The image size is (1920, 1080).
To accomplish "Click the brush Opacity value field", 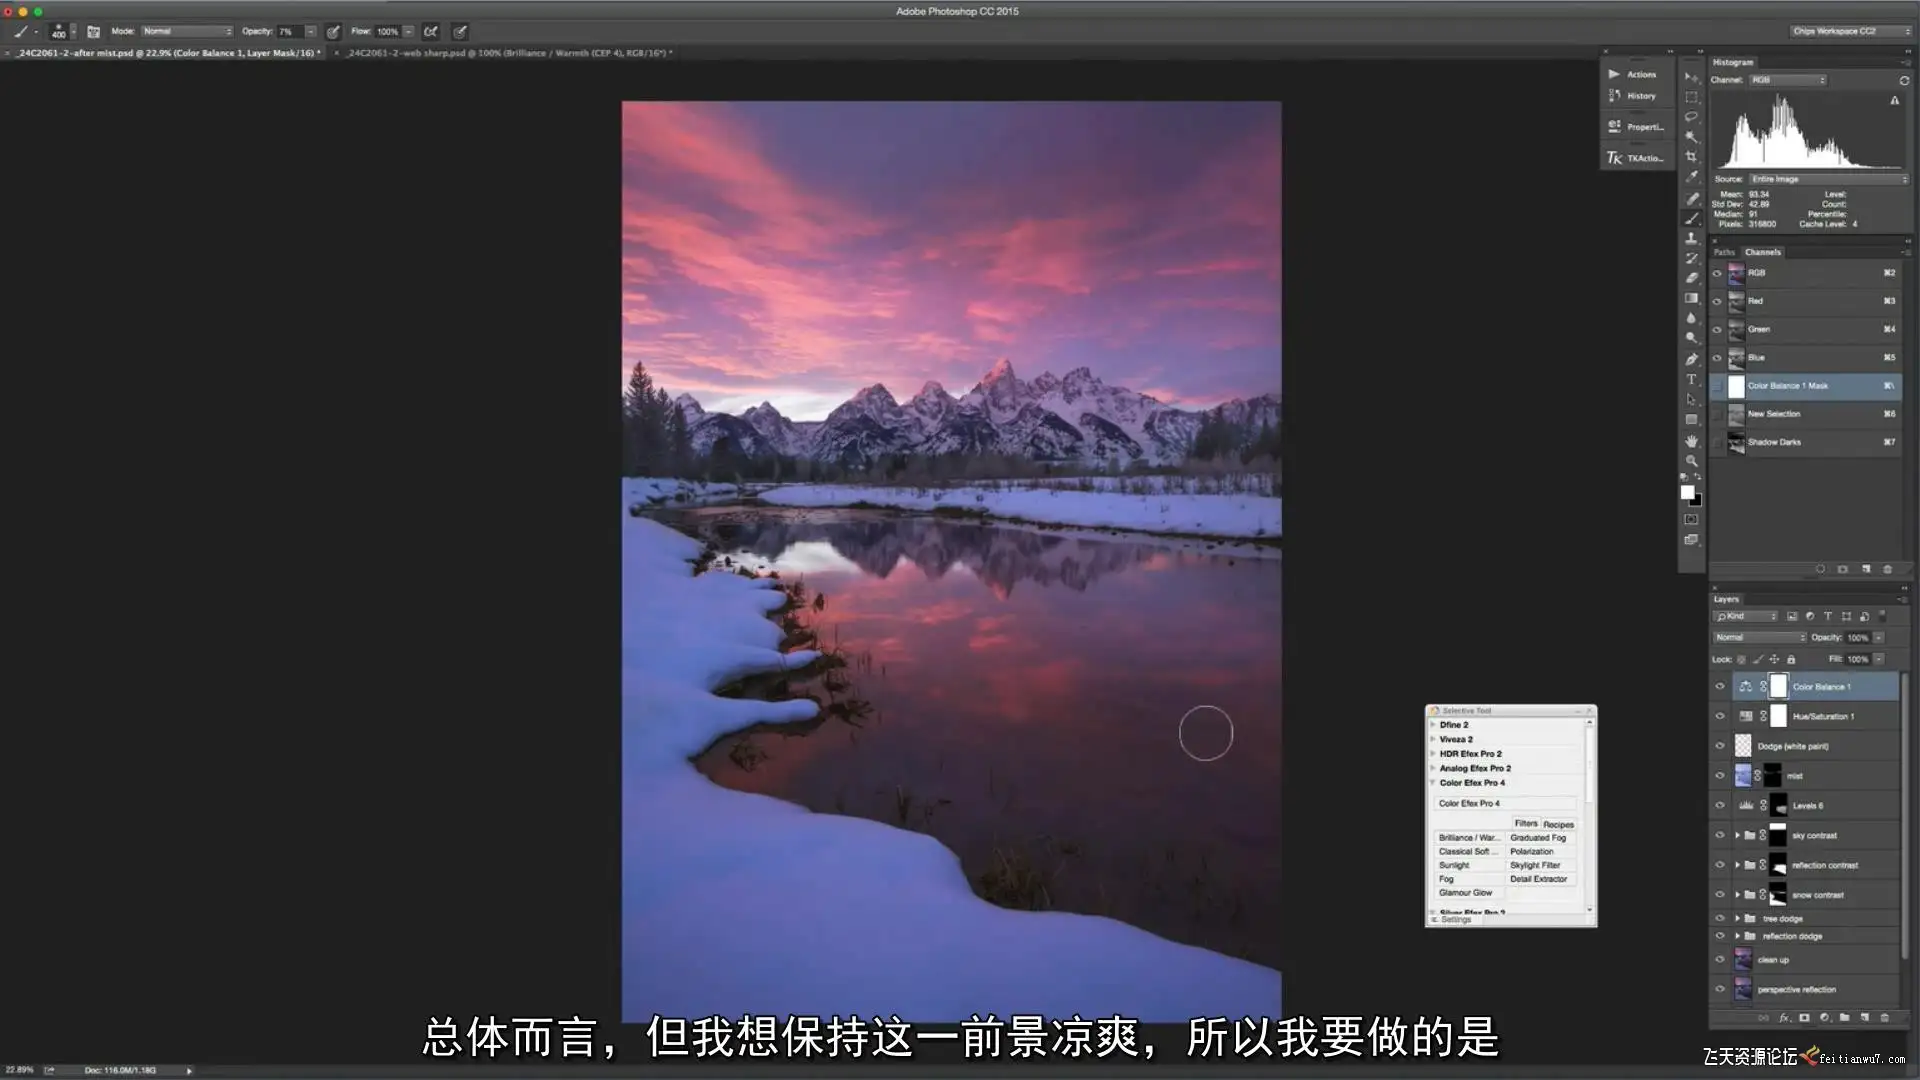I will (x=289, y=32).
